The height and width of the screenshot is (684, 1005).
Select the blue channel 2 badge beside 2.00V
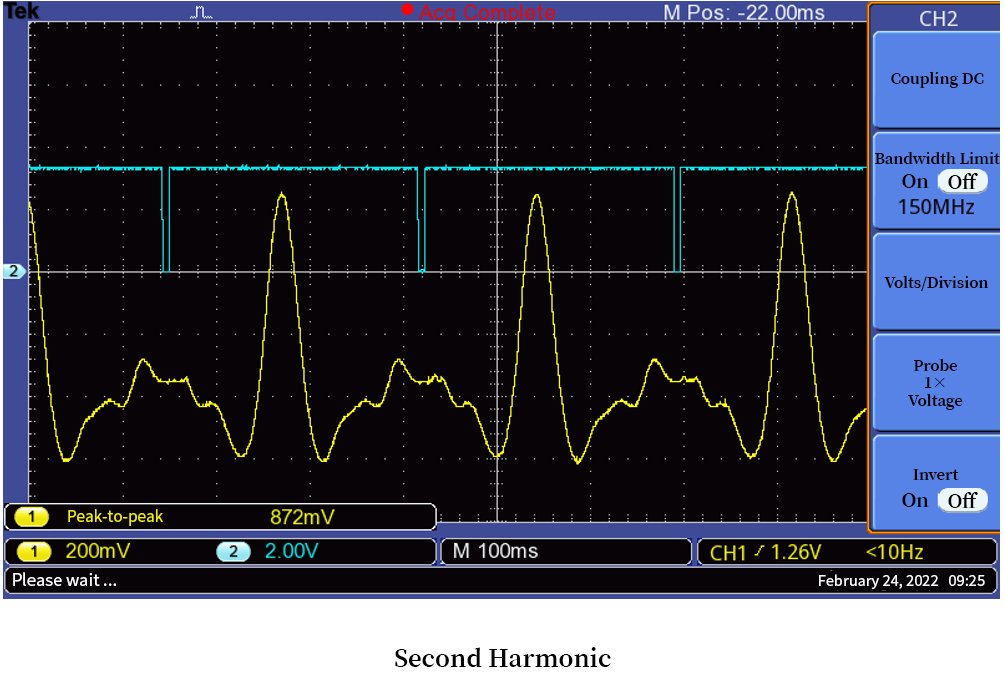click(233, 551)
